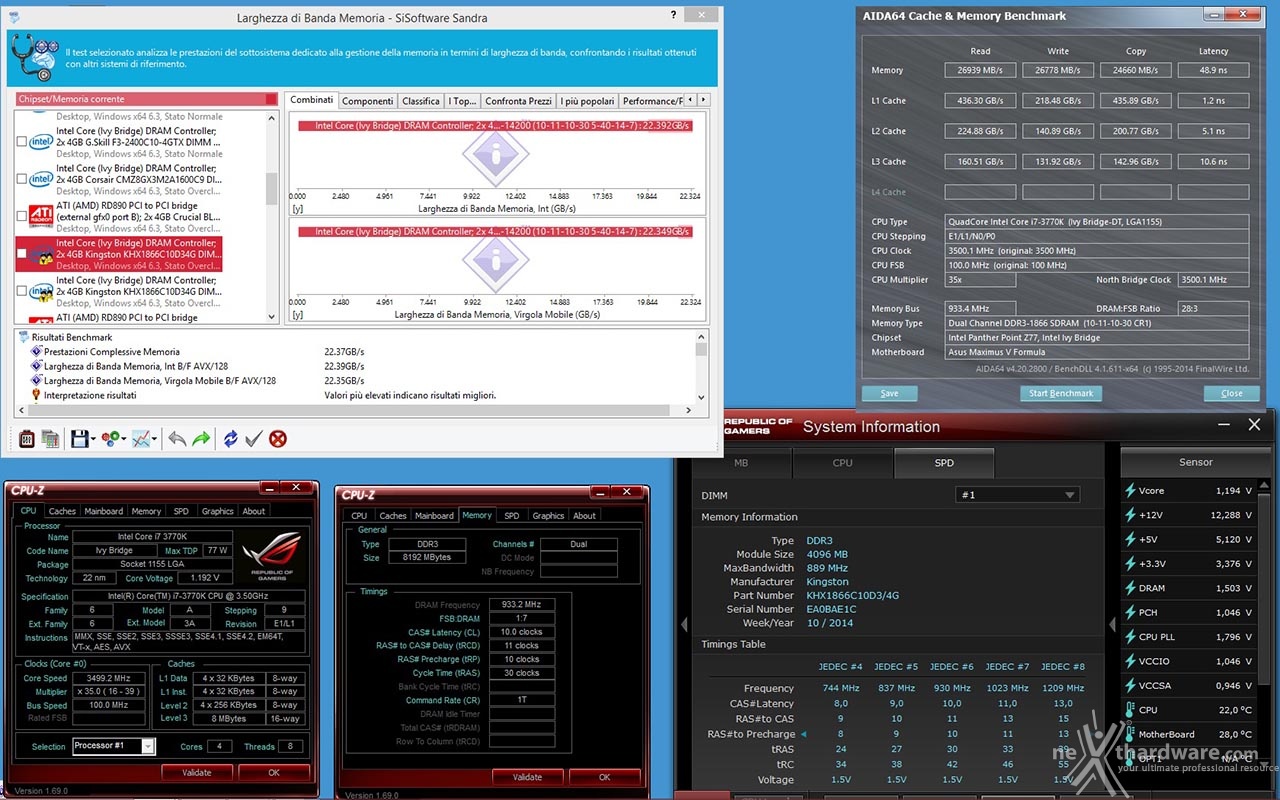Click the info diamond in the Int bandwidth chart
This screenshot has height=800, width=1280.
tap(496, 155)
